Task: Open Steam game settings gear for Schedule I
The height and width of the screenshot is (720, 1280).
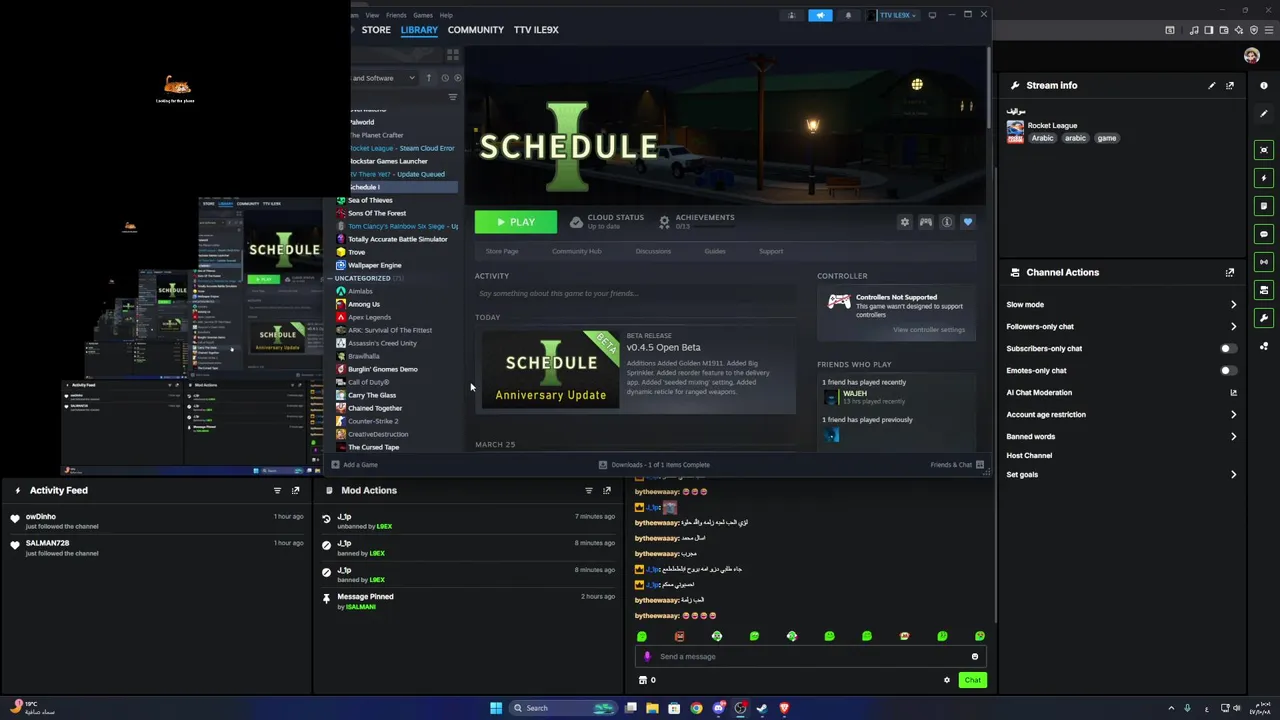Action: [905, 222]
